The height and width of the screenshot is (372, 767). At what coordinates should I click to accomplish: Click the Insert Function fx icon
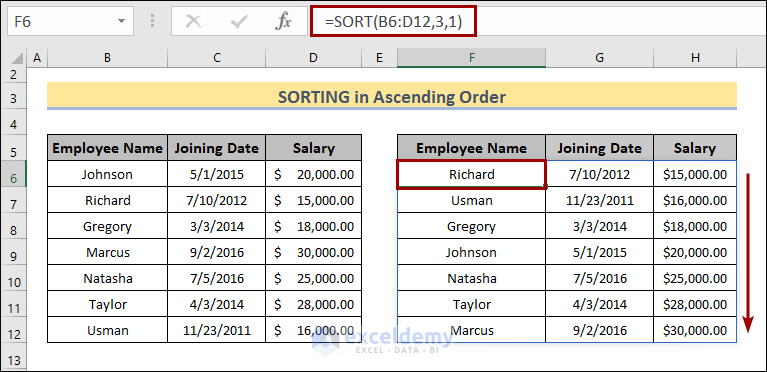pyautogui.click(x=283, y=22)
